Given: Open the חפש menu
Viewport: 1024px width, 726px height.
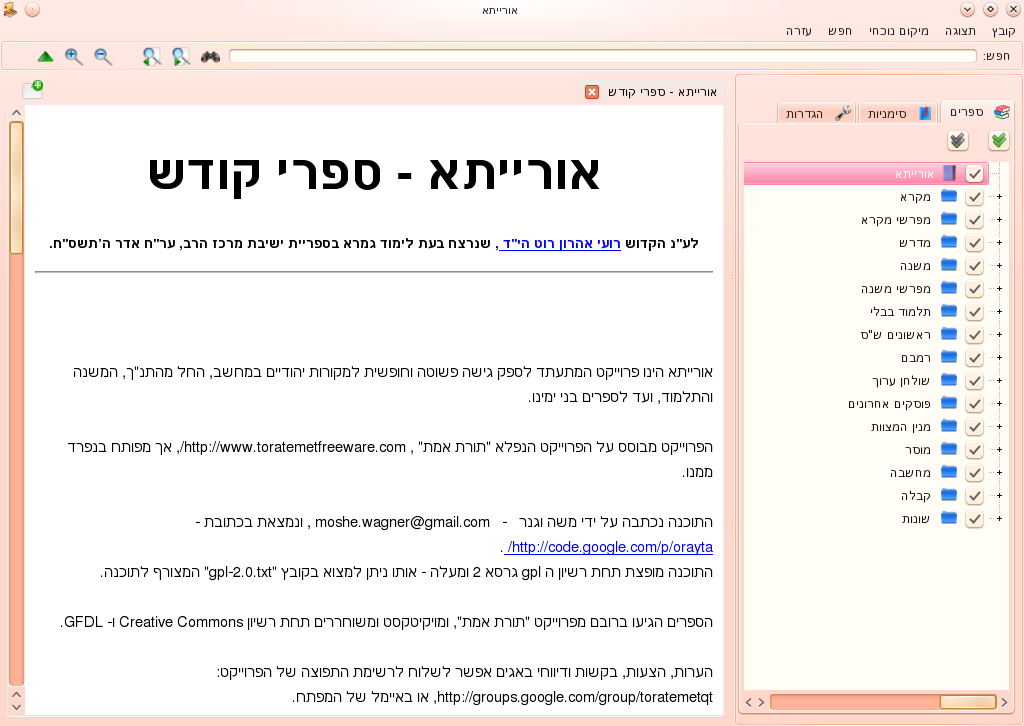Looking at the screenshot, I should (840, 31).
